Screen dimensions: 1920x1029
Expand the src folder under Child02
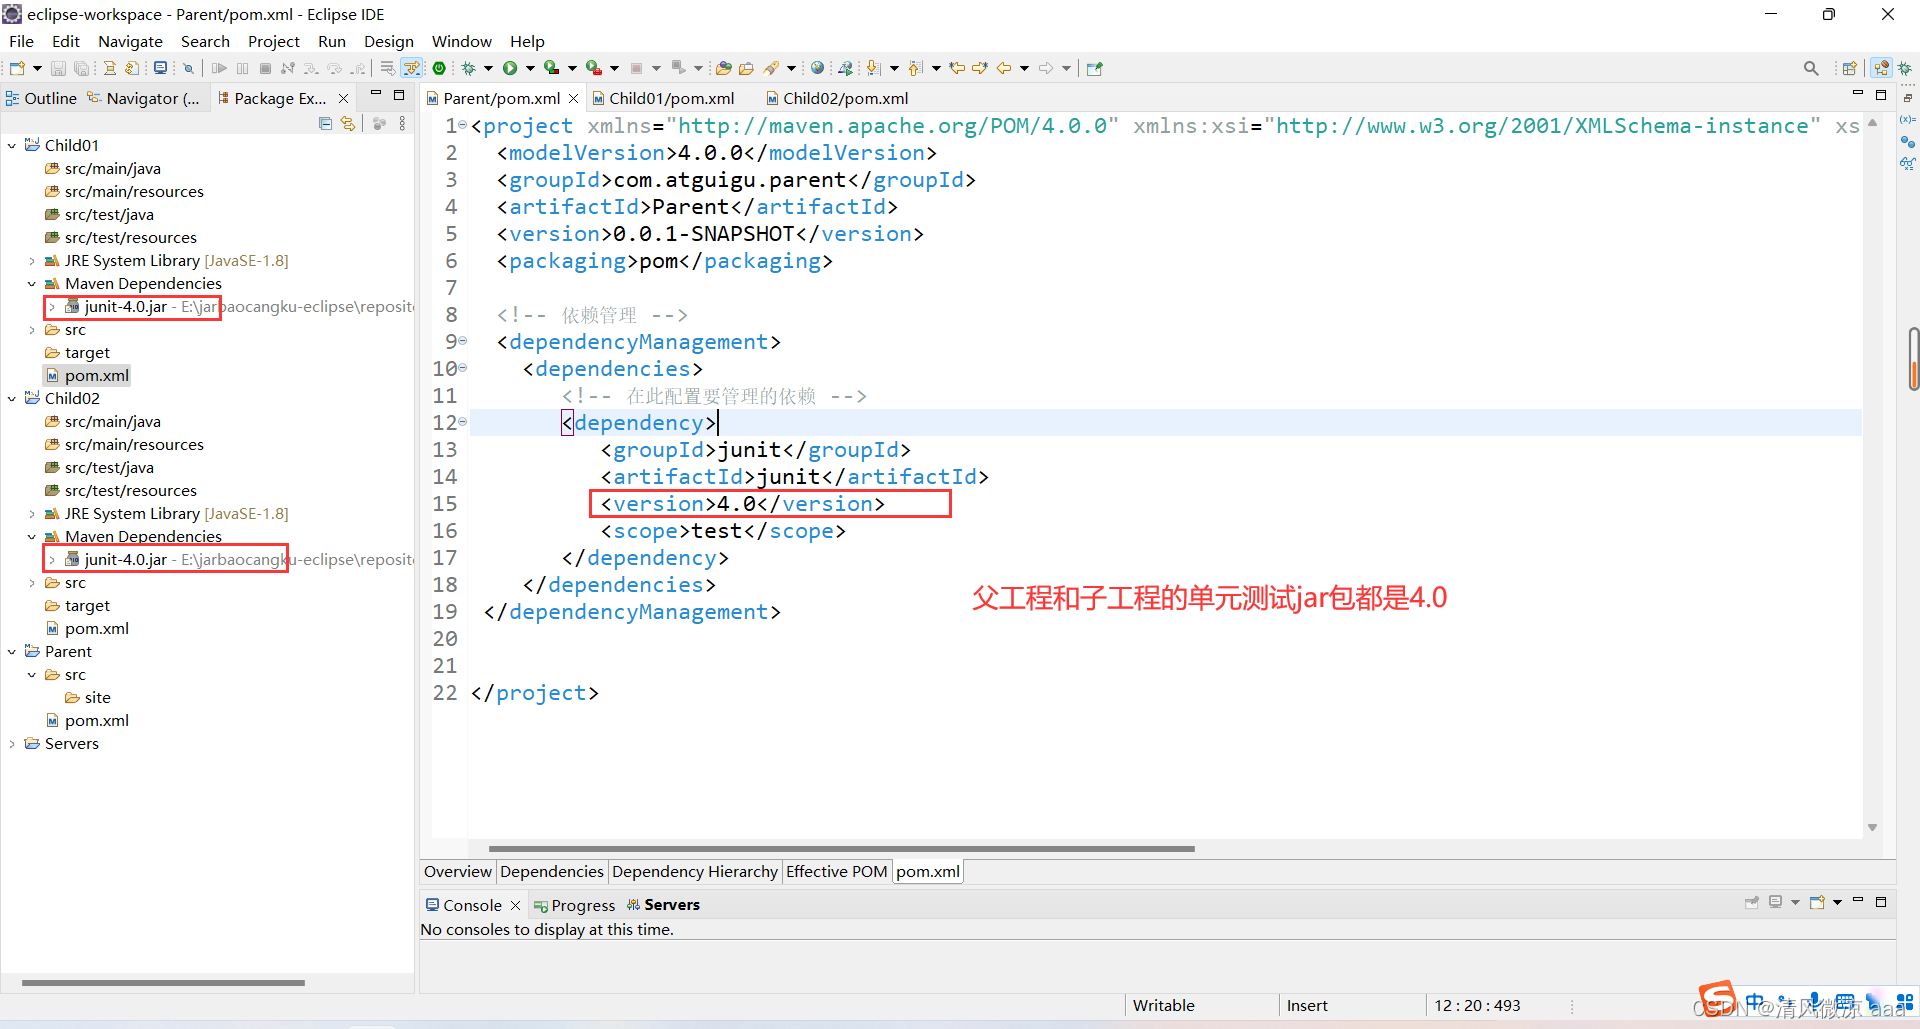[32, 583]
